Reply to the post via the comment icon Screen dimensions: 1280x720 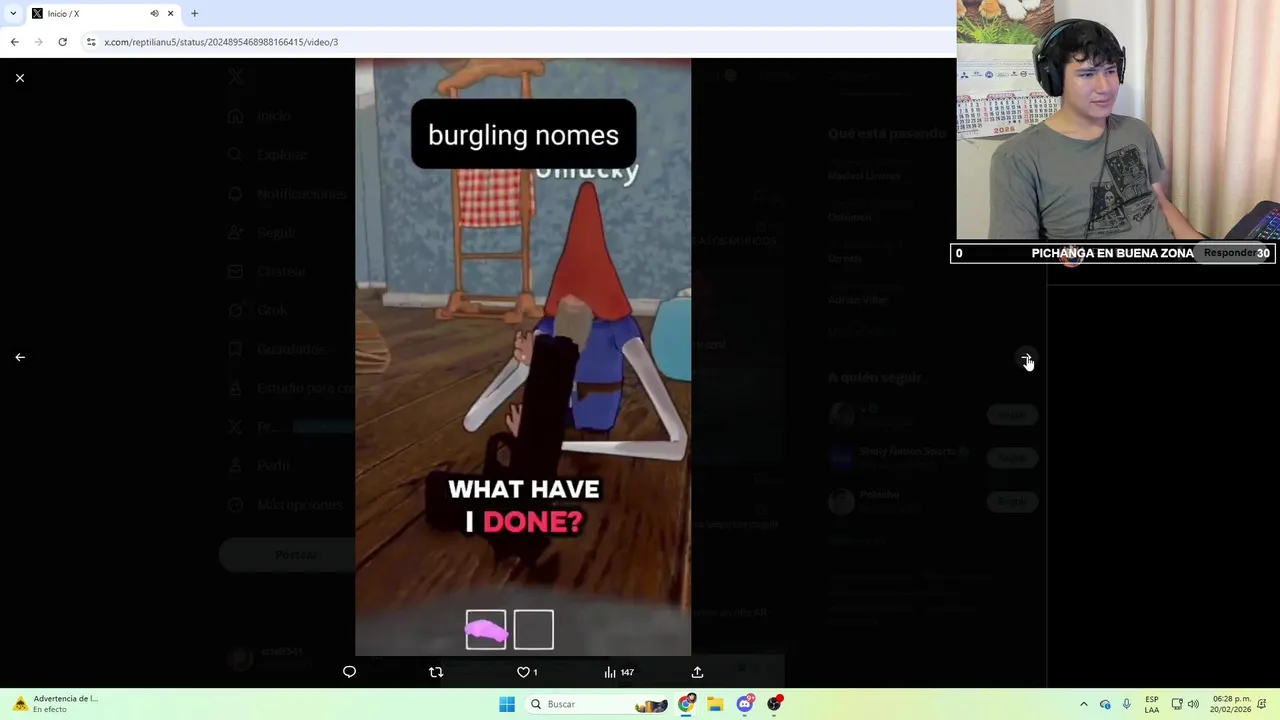pyautogui.click(x=349, y=672)
